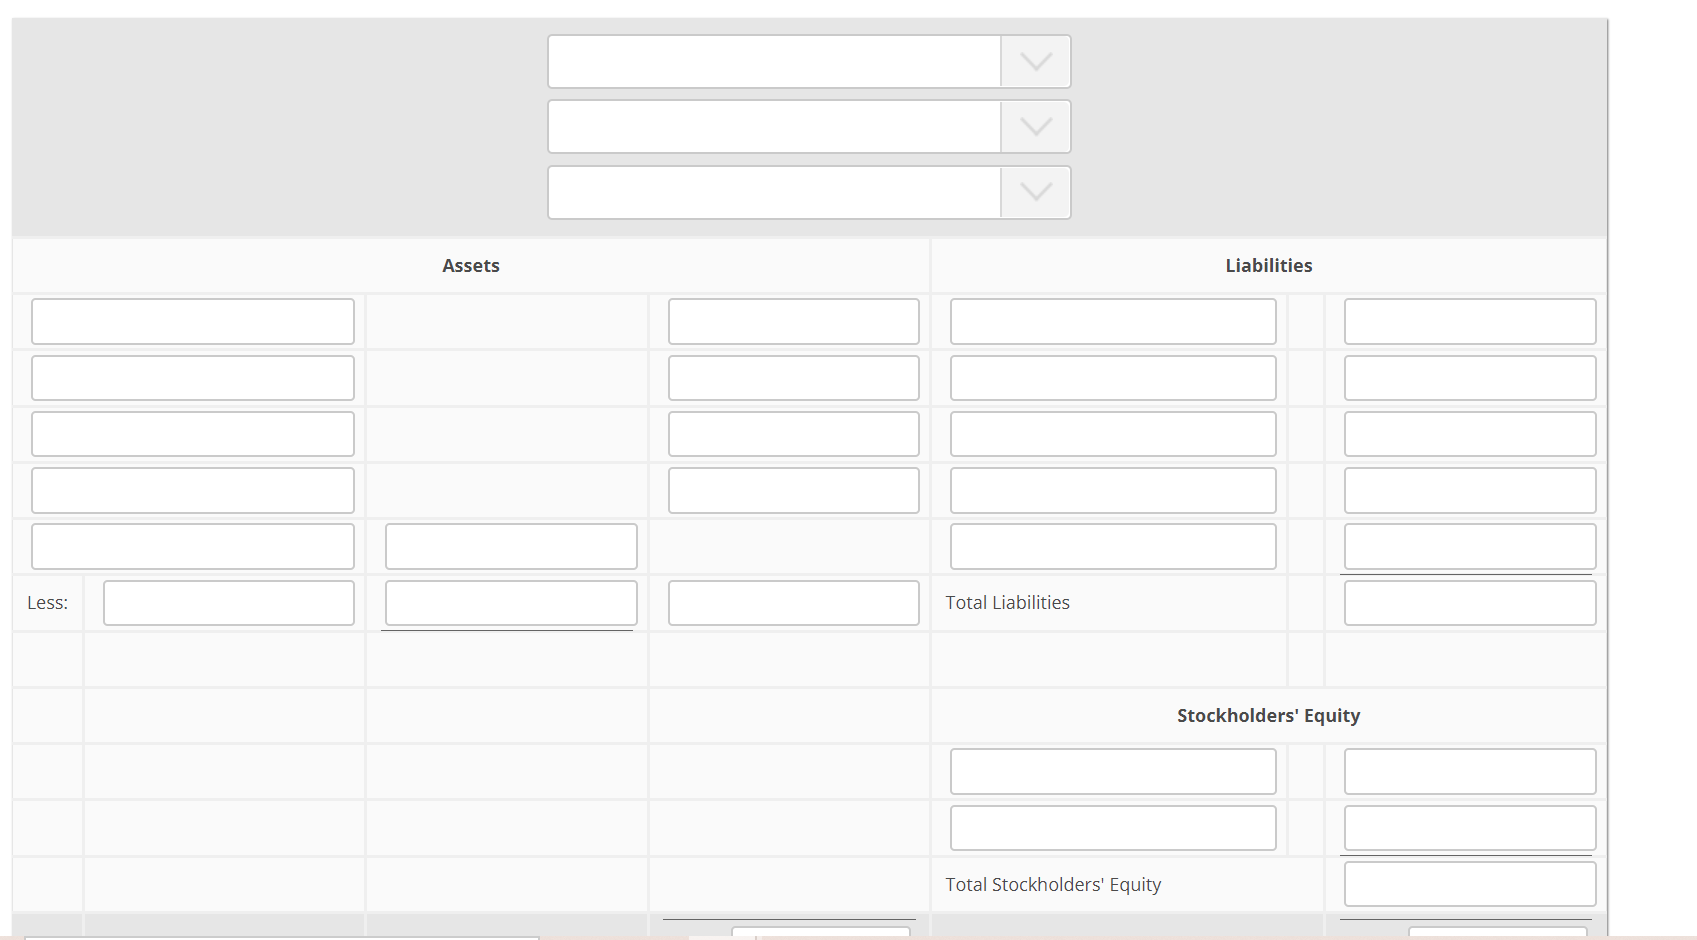The image size is (1697, 940).
Task: Click the second liability name input field
Action: click(1113, 378)
